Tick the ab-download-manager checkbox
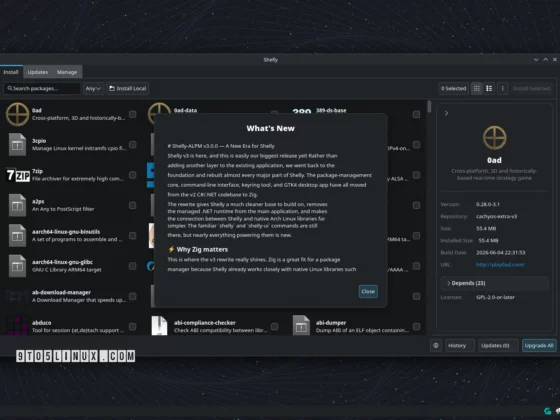560x420 pixels. [x=132, y=296]
